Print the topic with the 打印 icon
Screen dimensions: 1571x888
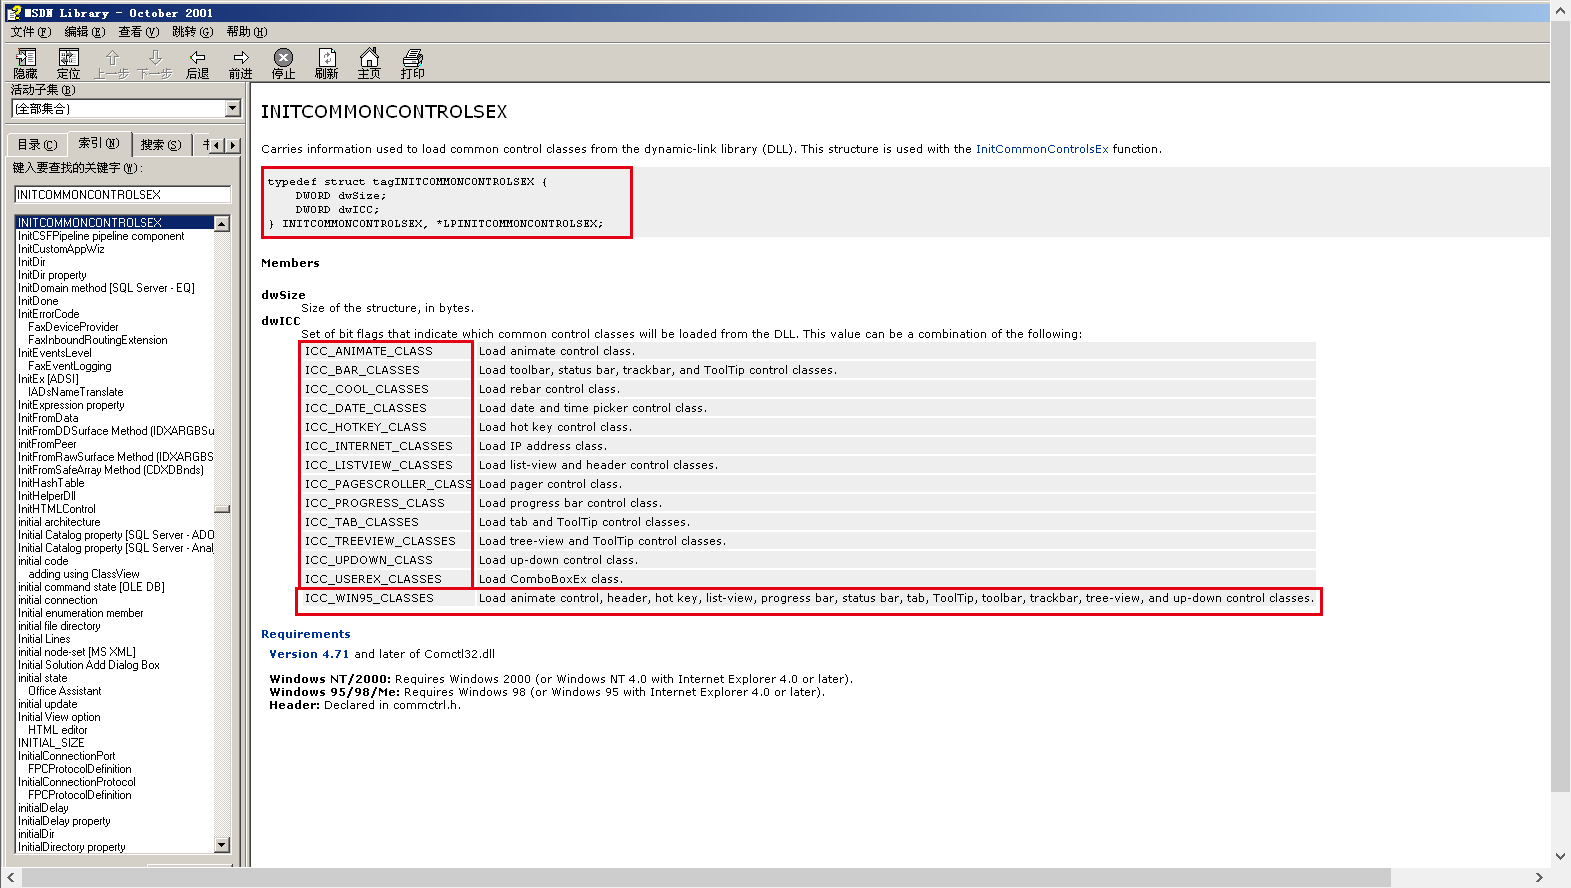point(413,64)
